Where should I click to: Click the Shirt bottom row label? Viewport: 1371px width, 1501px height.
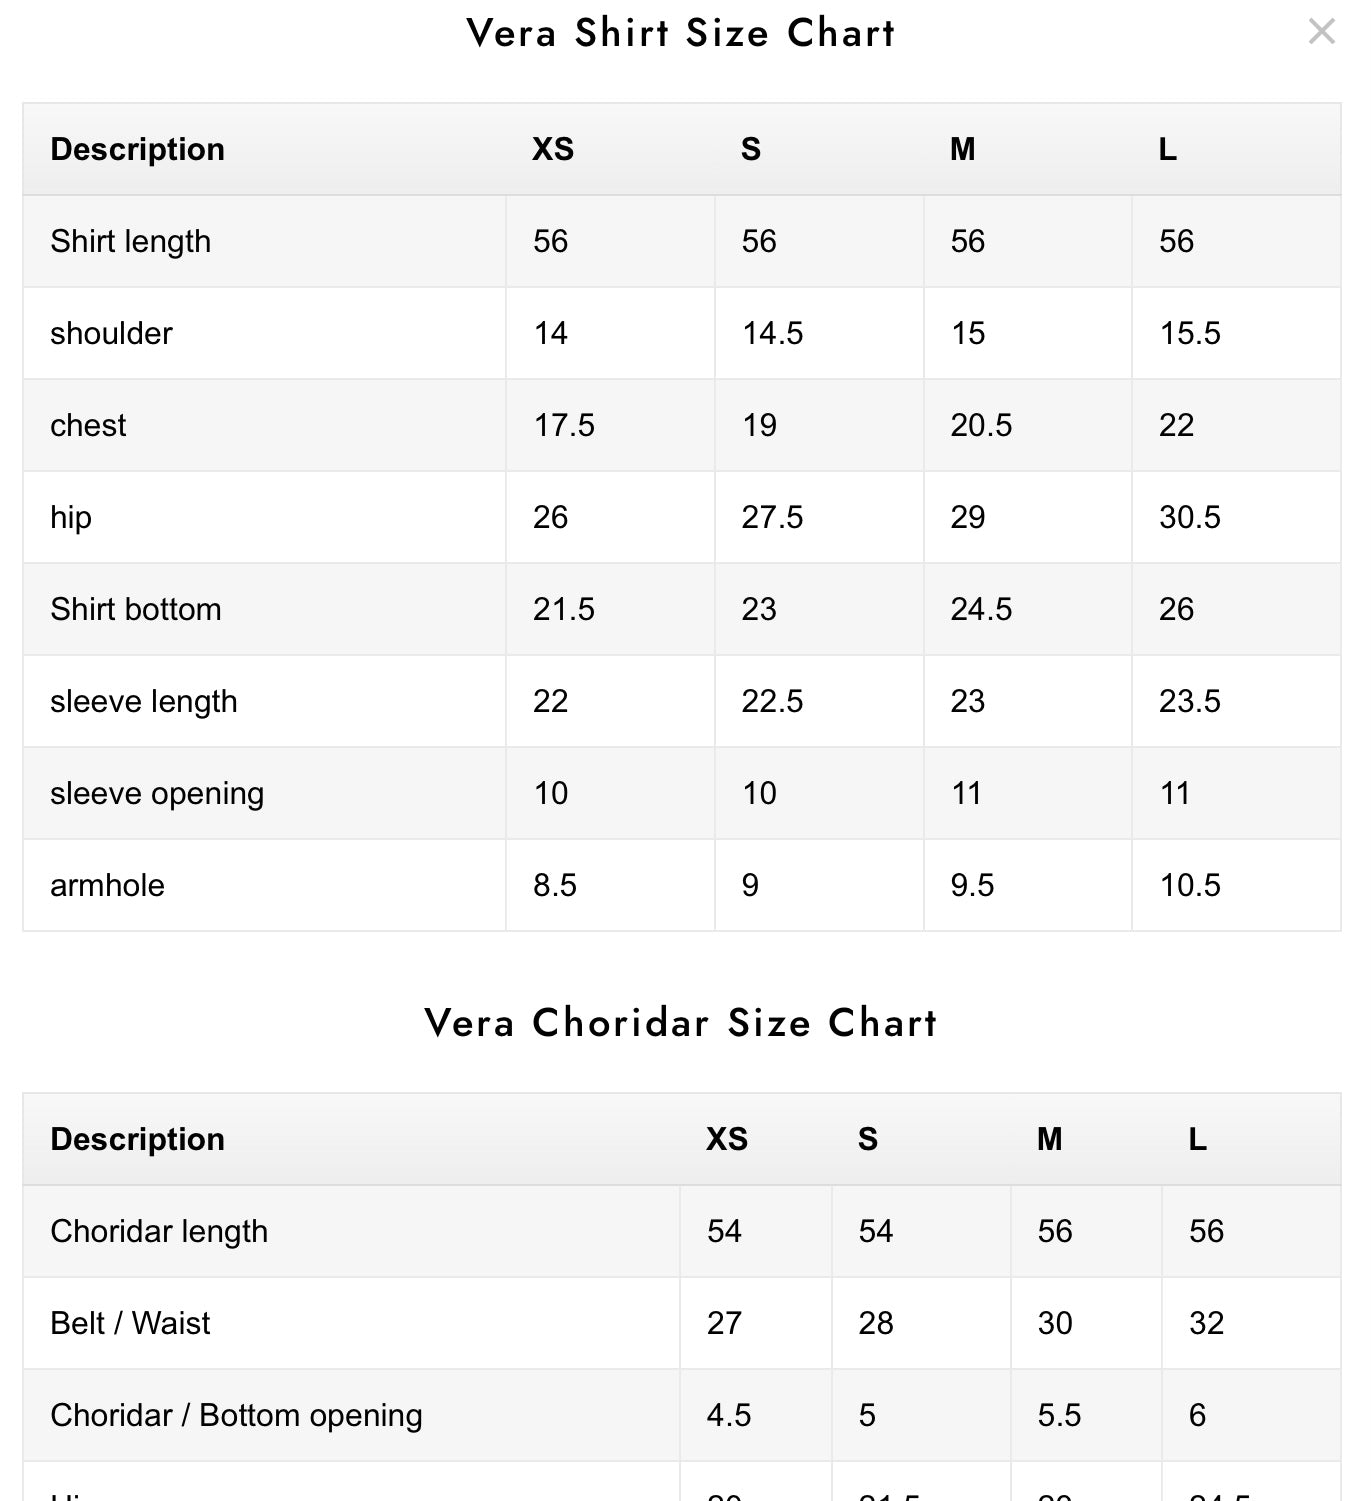135,609
